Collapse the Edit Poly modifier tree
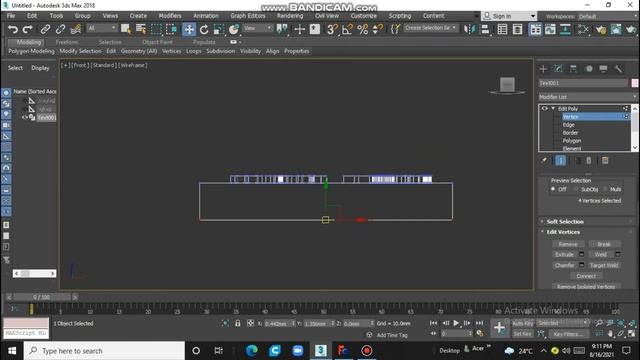Screen dimensions: 640x360 tap(553, 109)
